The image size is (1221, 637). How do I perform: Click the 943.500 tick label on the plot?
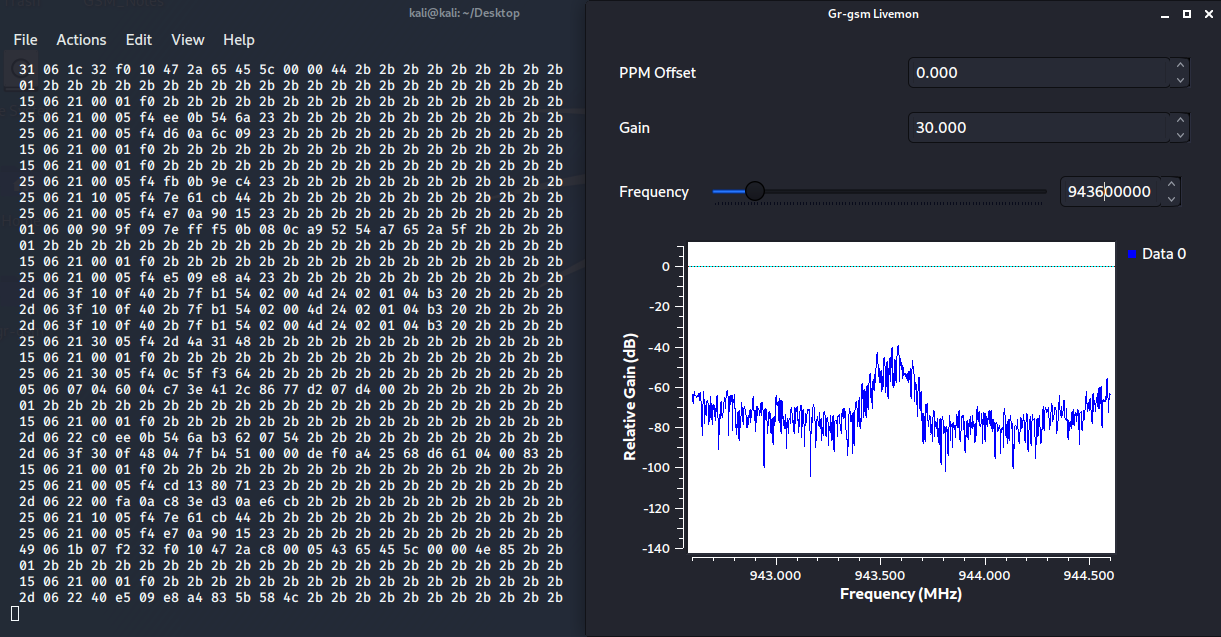(880, 575)
